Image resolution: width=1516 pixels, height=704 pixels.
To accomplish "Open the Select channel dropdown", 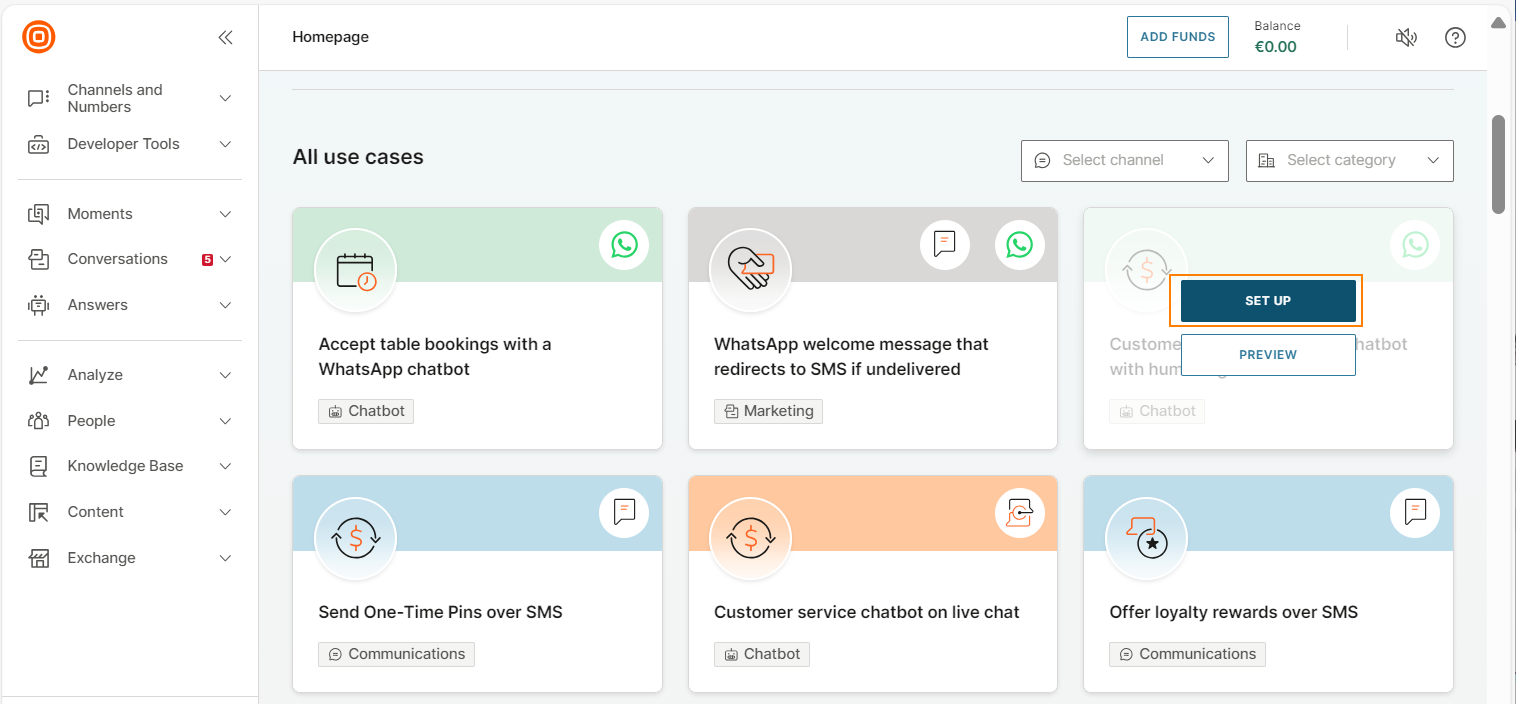I will pos(1124,161).
